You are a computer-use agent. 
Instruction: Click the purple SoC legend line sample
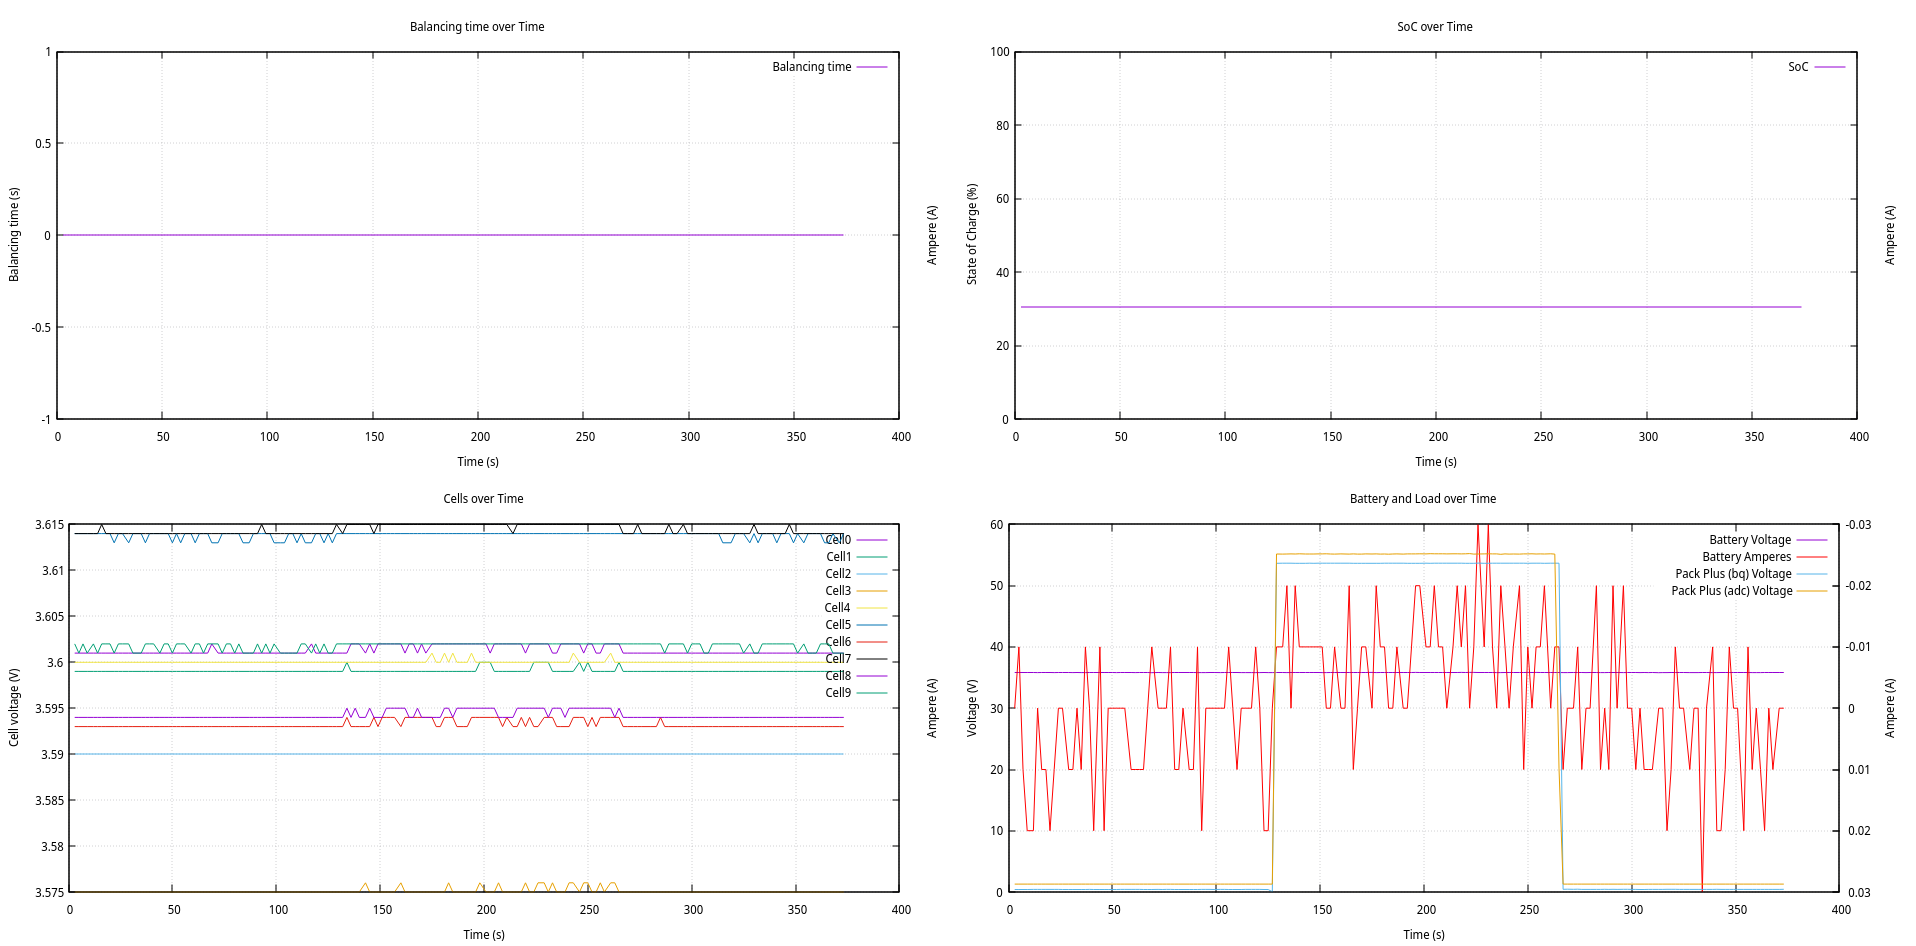point(1829,67)
